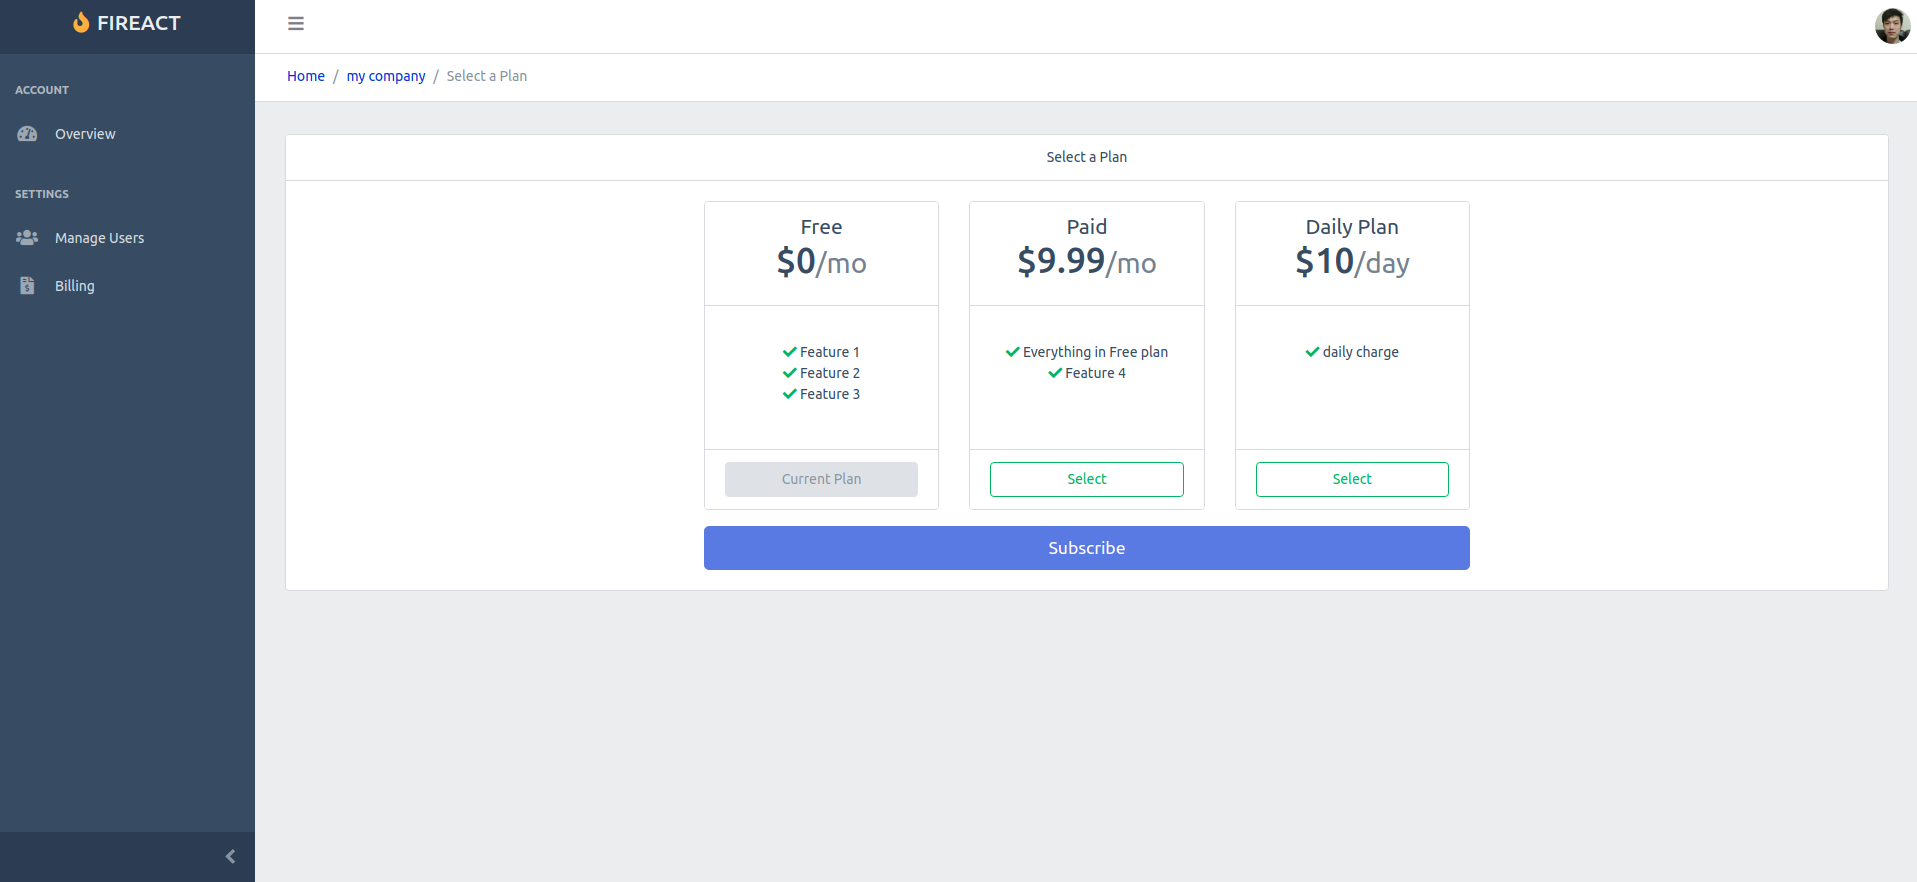Open the Overview page
The image size is (1917, 882).
coord(84,133)
